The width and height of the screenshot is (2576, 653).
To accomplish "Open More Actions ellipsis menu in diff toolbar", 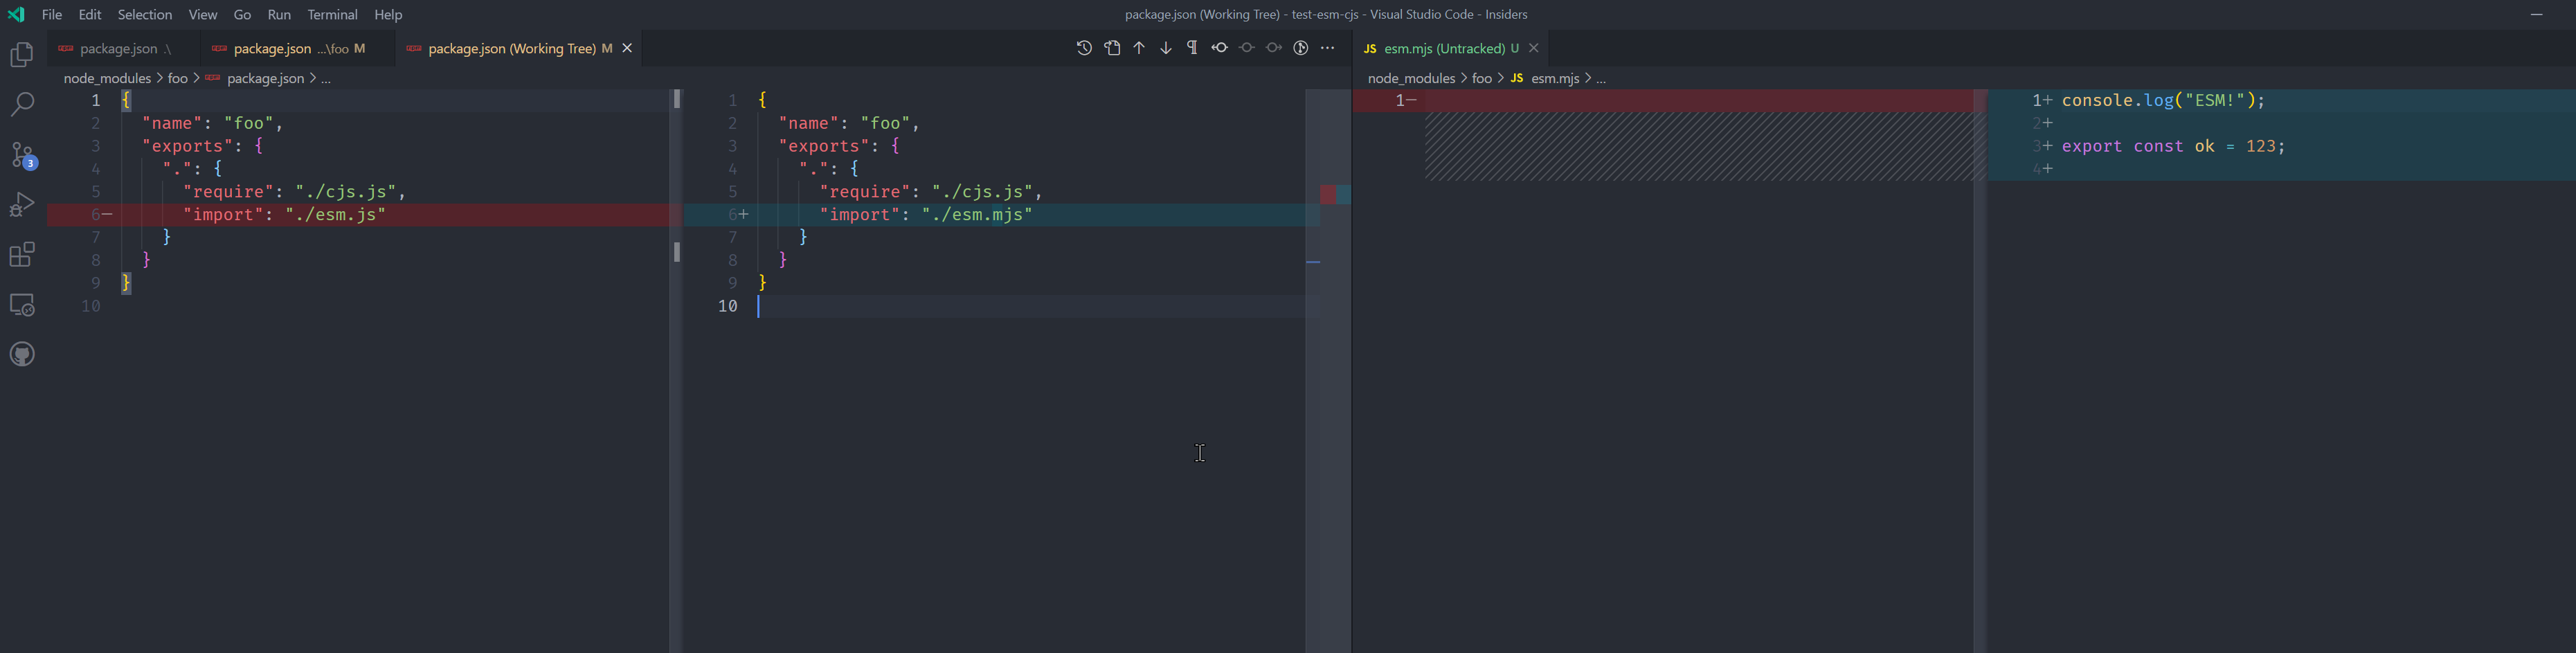I will point(1328,47).
